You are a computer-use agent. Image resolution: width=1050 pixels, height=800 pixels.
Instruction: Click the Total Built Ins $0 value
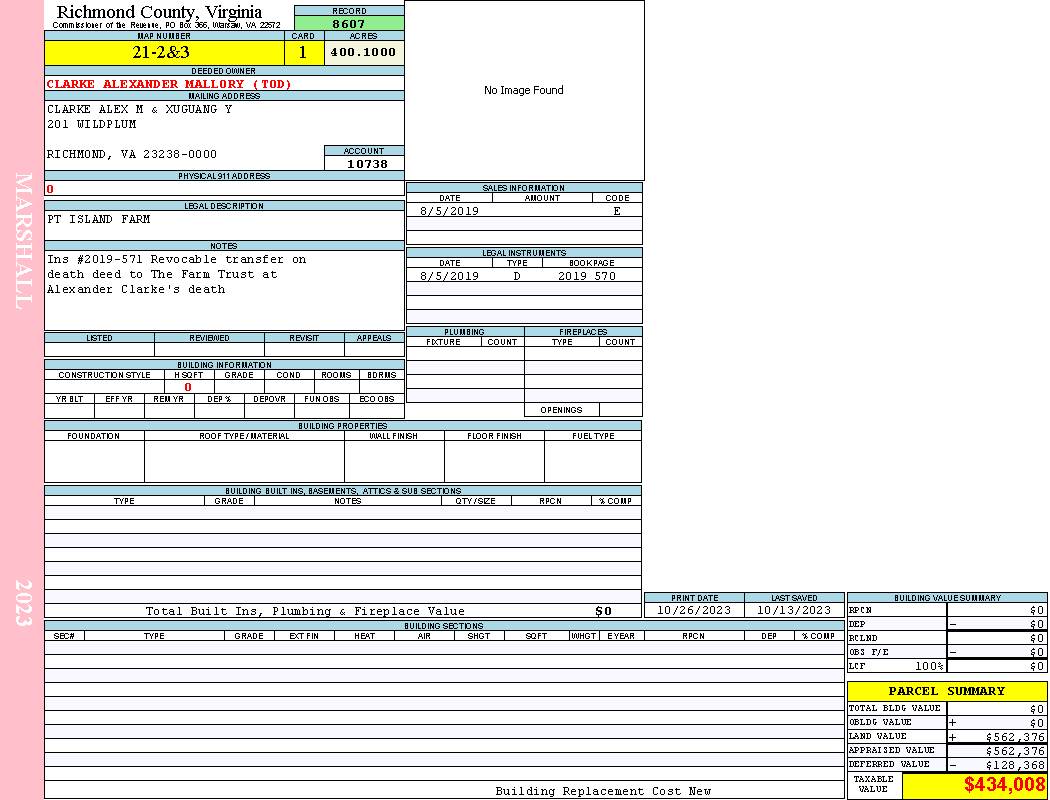pos(603,611)
